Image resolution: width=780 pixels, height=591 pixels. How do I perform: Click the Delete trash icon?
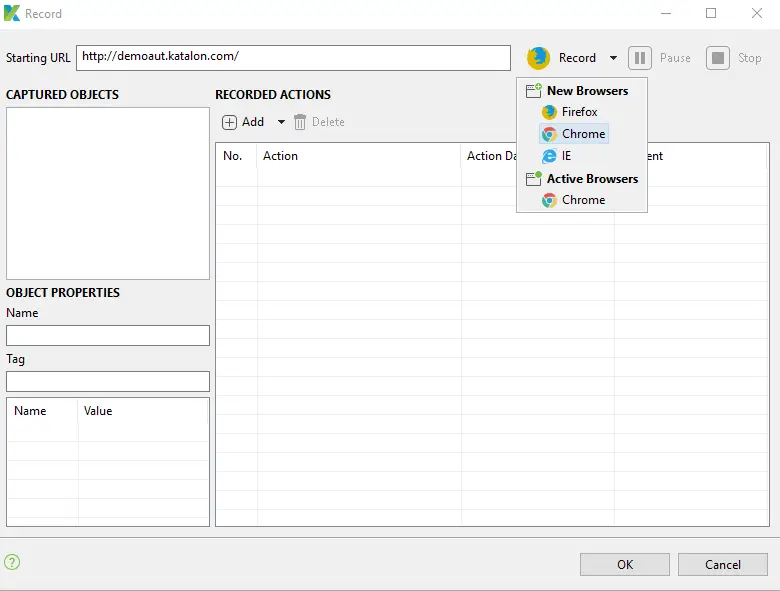tap(300, 122)
